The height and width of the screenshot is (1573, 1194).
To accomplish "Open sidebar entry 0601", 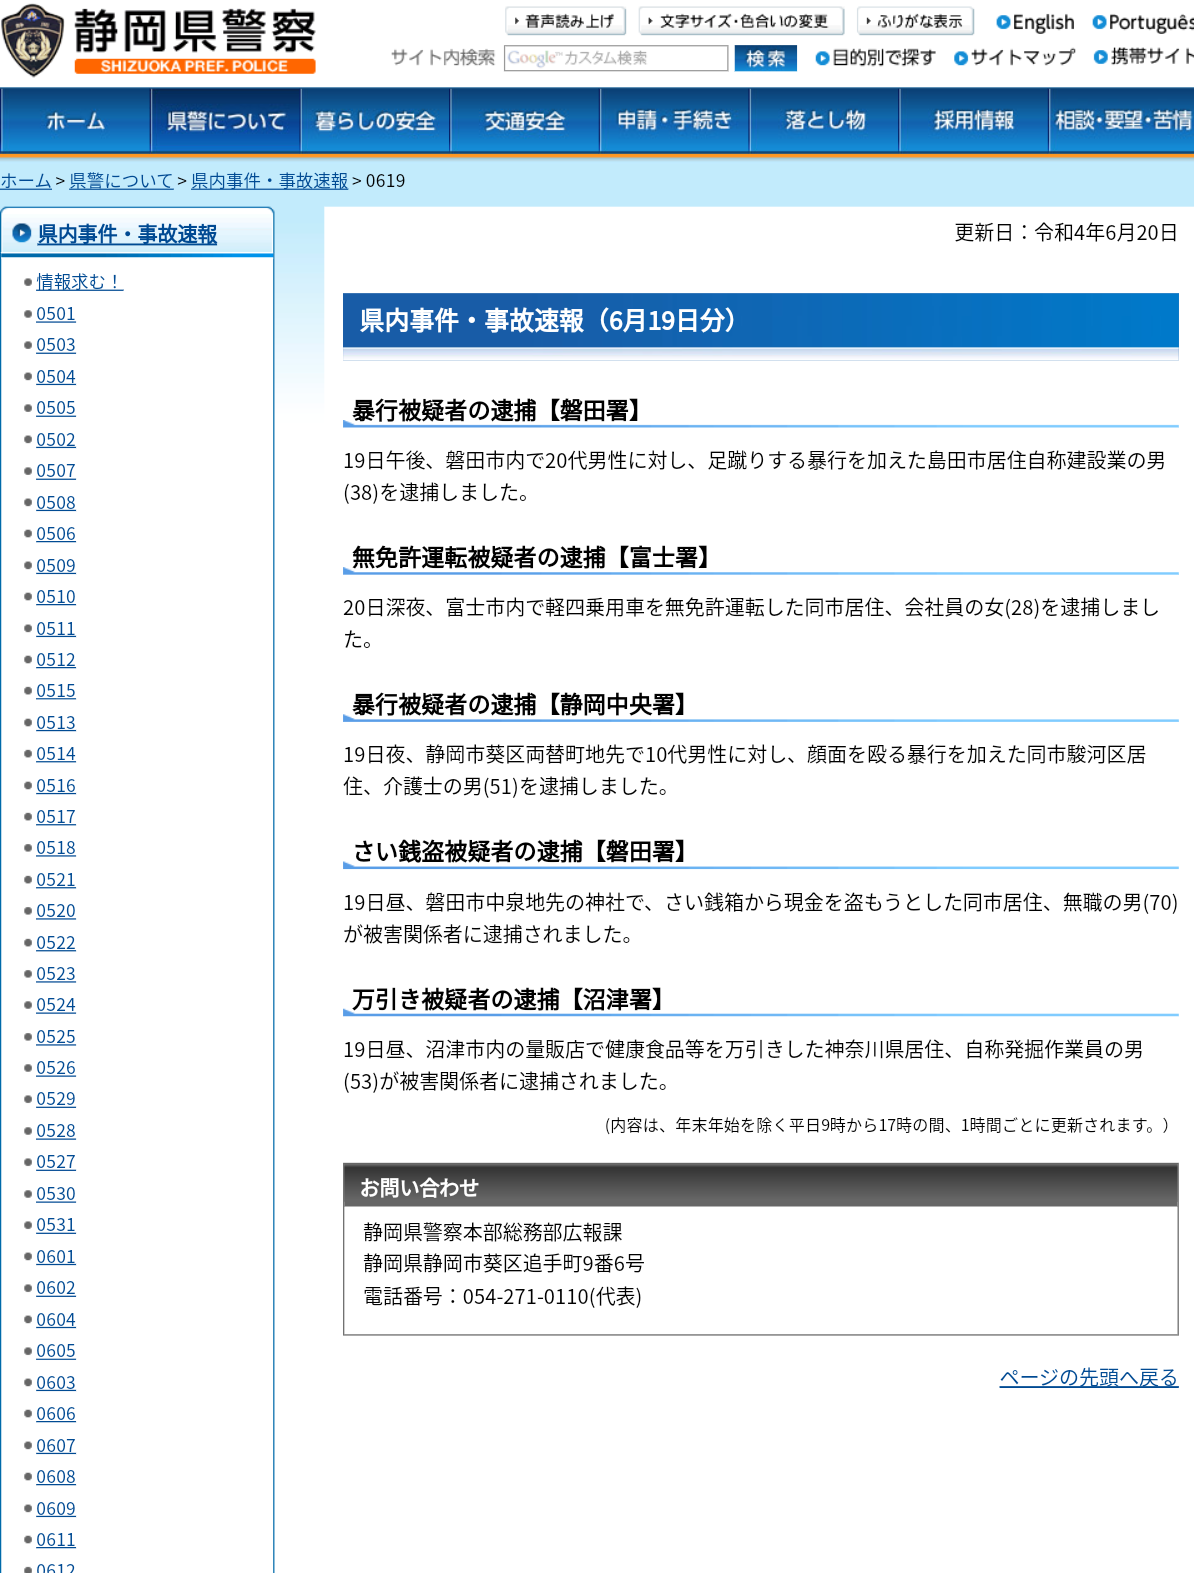I will coord(56,1257).
